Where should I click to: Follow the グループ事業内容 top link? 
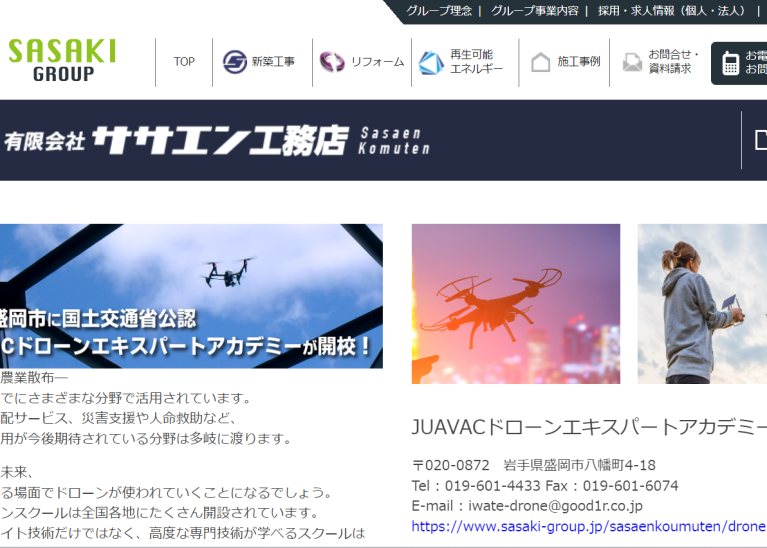(535, 11)
